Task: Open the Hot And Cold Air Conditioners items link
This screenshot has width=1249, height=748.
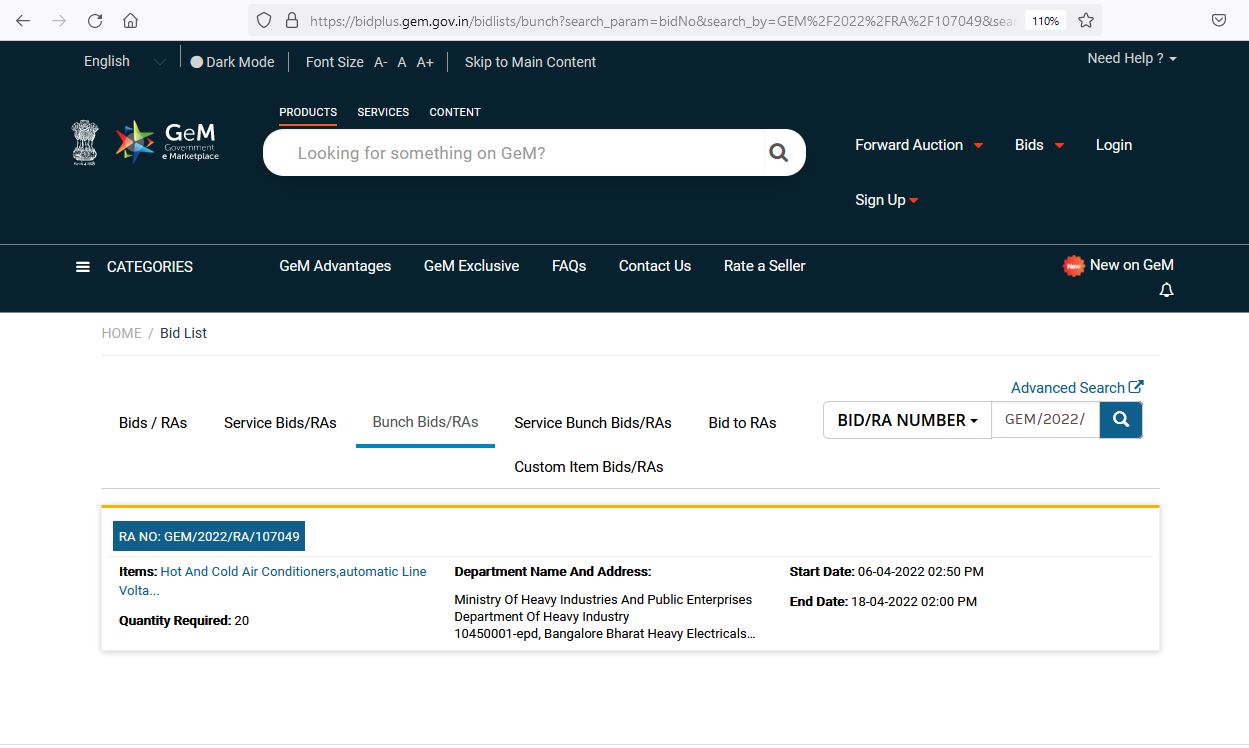Action: 273,581
